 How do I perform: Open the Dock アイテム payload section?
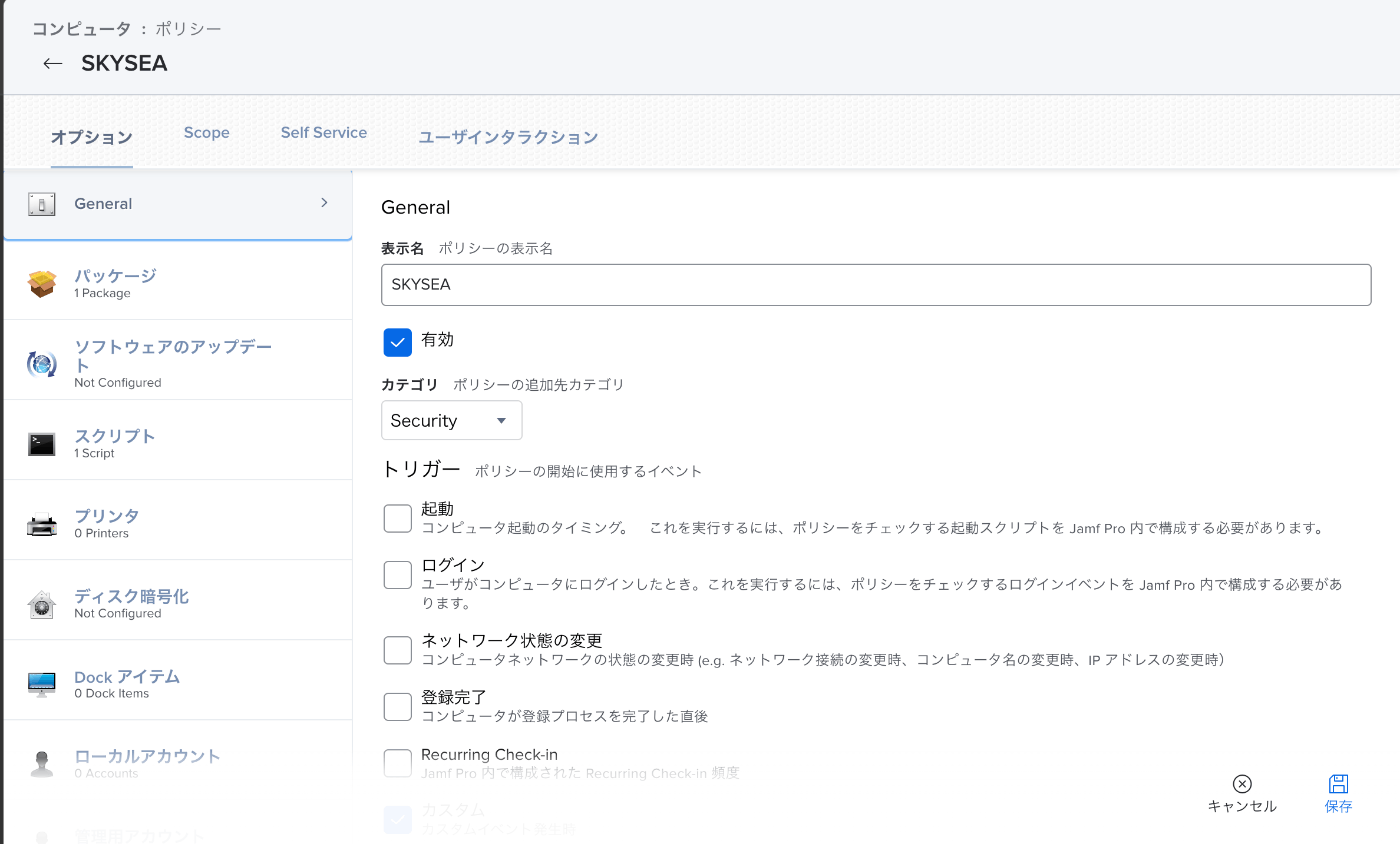coord(178,680)
